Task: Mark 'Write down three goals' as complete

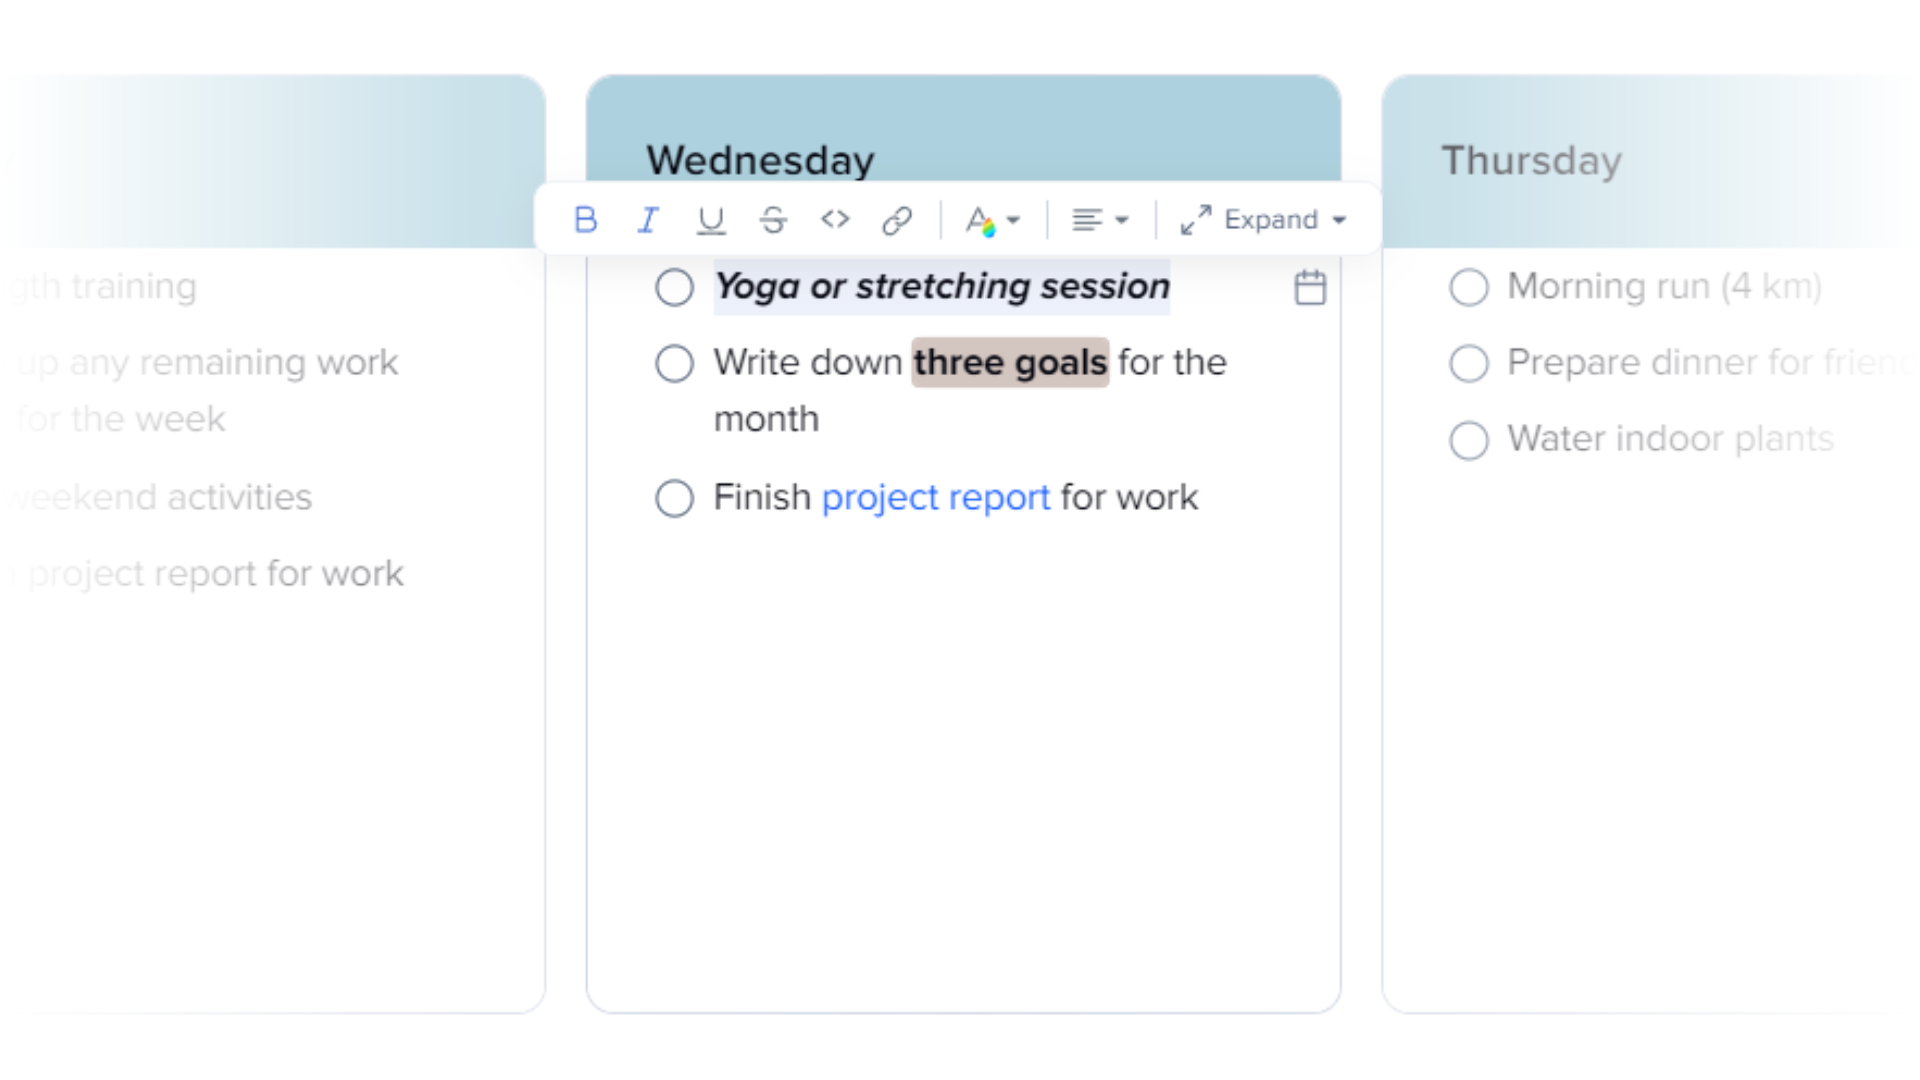Action: (x=674, y=363)
